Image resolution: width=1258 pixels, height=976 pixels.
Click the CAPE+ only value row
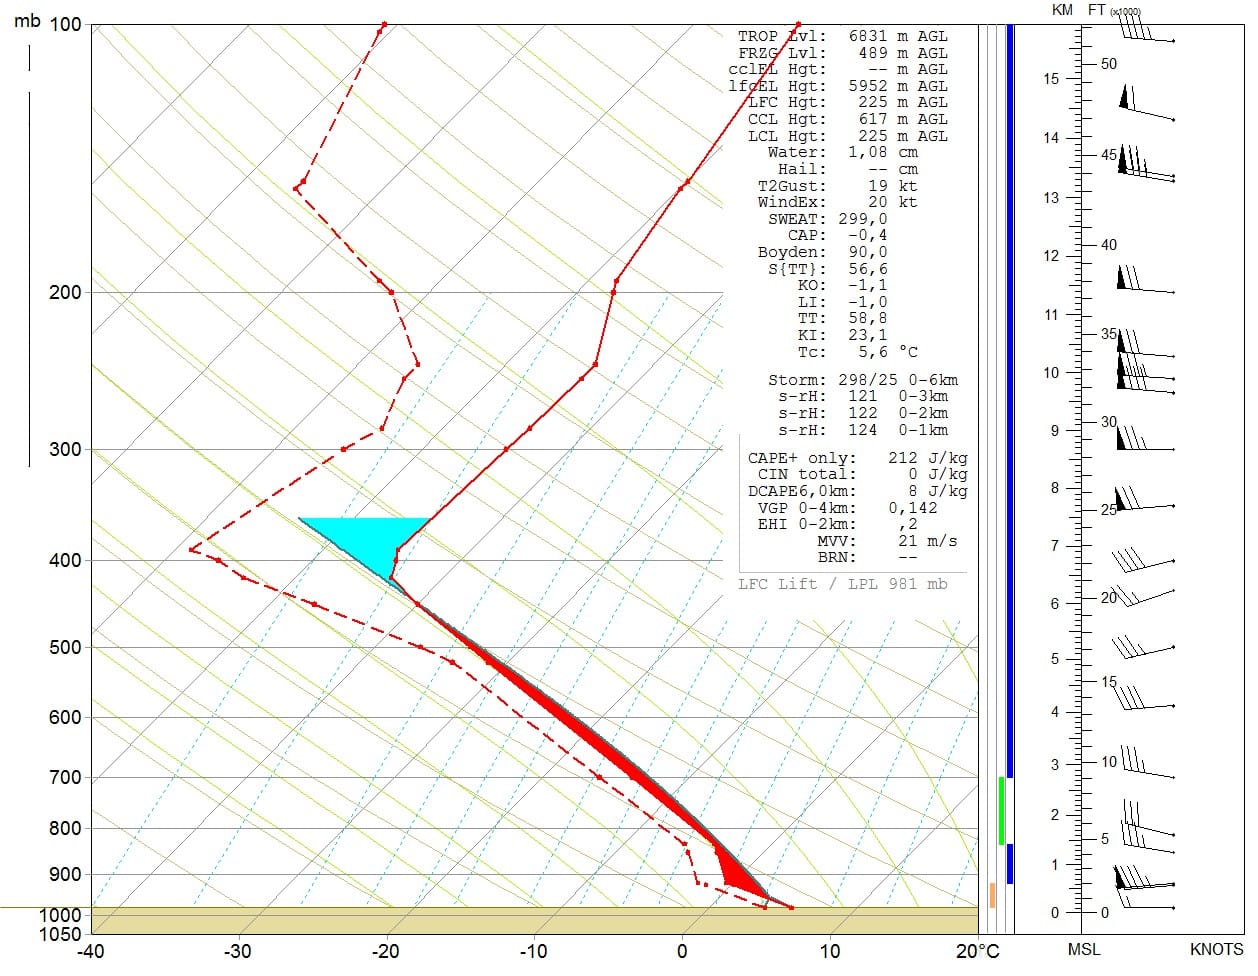pos(857,458)
